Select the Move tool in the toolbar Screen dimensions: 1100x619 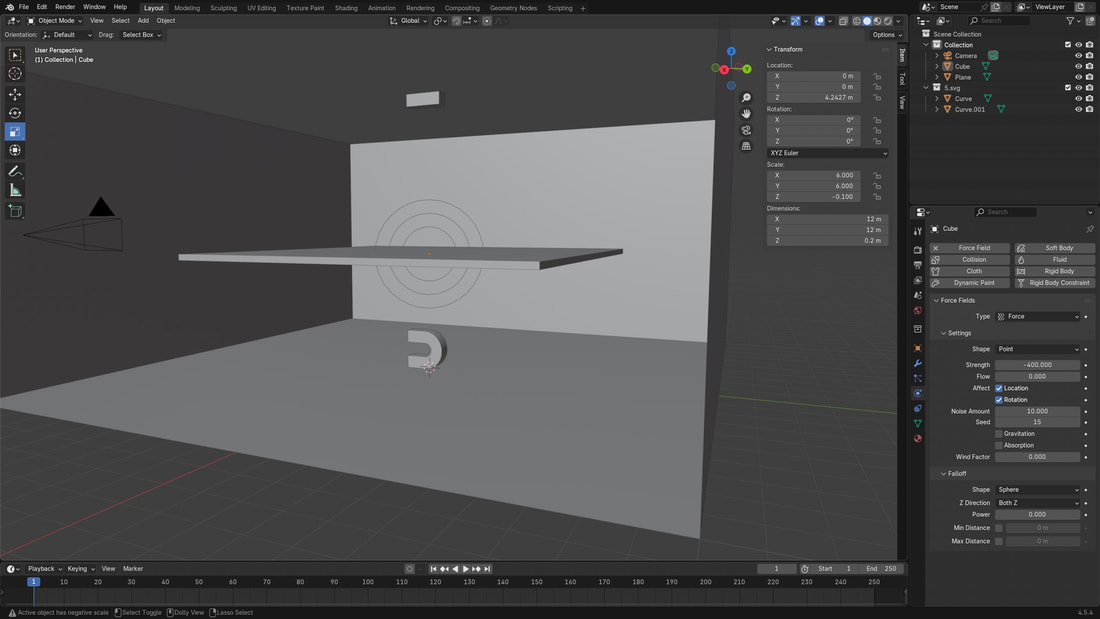click(15, 94)
